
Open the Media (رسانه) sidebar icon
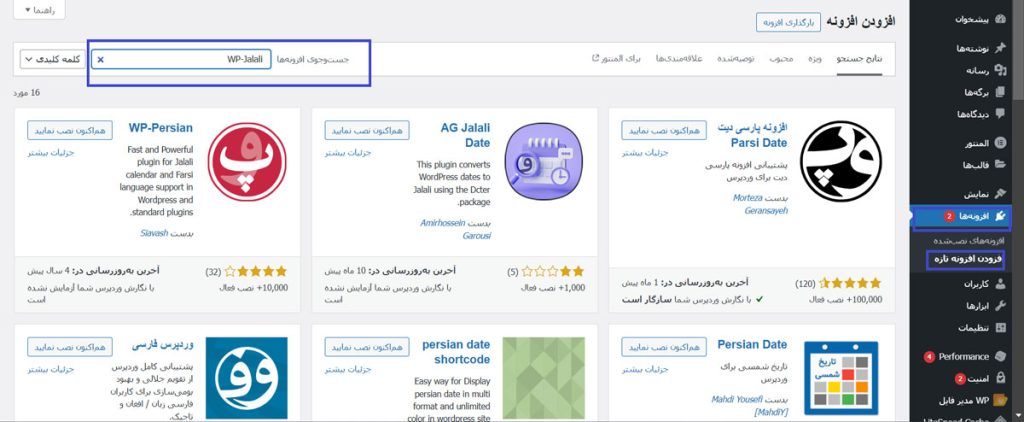[x=1000, y=70]
